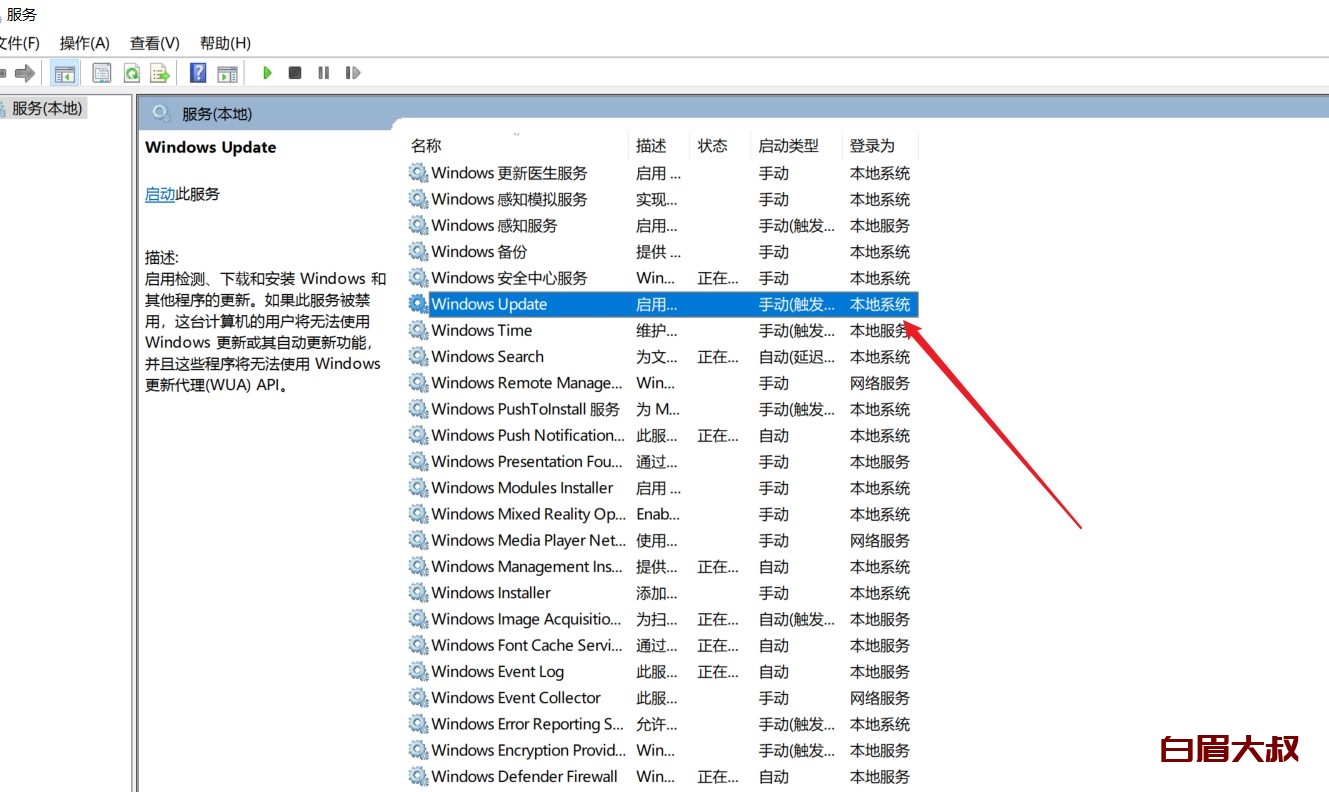
Task: Select Windows Image Acquisitio... service name
Action: tap(527, 619)
